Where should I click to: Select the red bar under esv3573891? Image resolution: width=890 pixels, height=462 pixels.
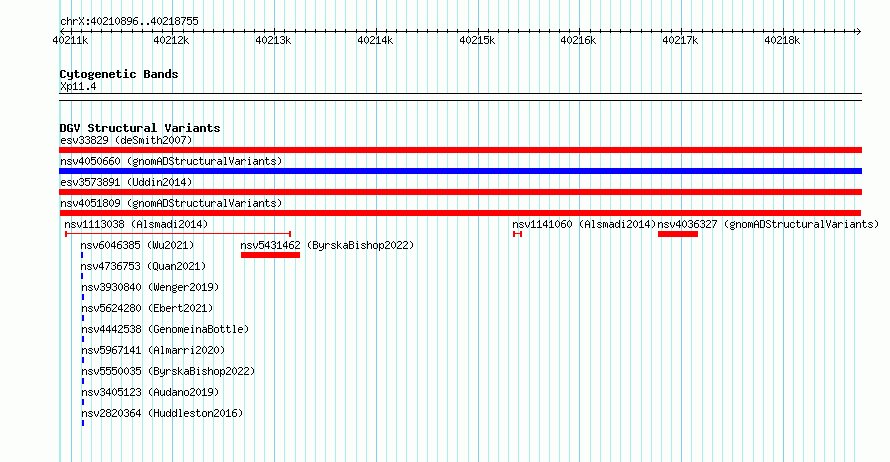tap(460, 192)
